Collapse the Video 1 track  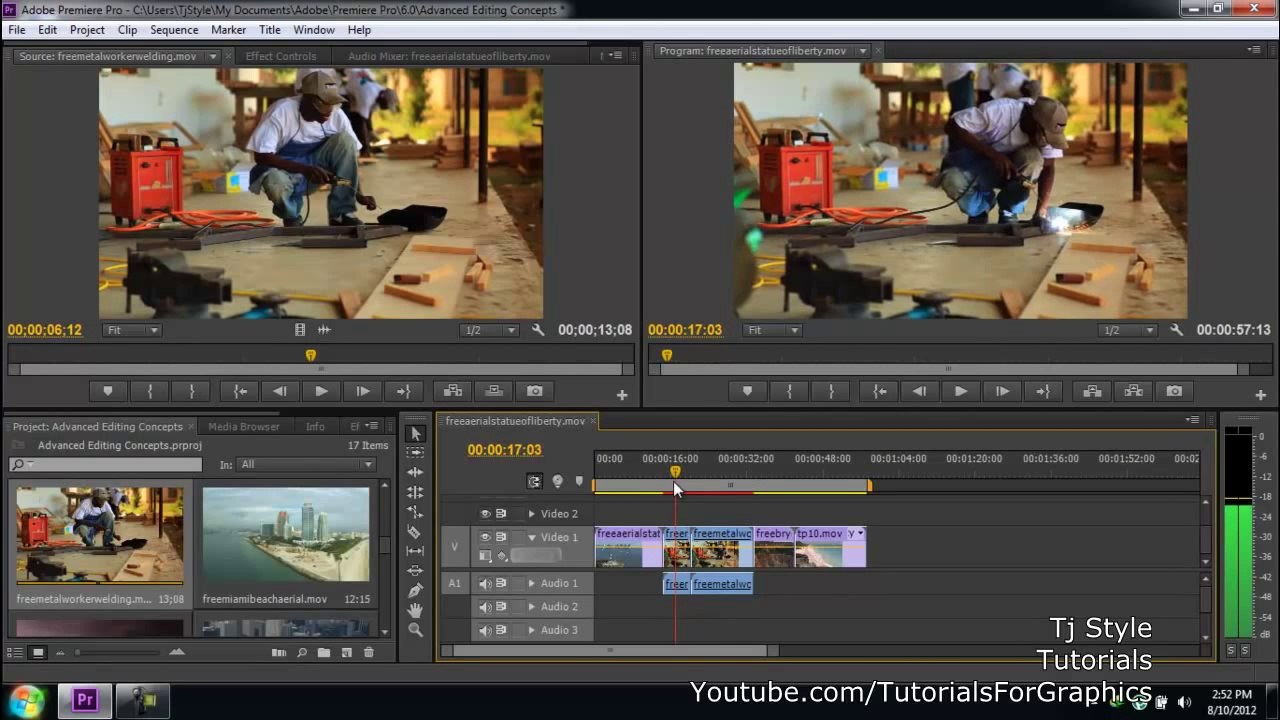[x=532, y=537]
